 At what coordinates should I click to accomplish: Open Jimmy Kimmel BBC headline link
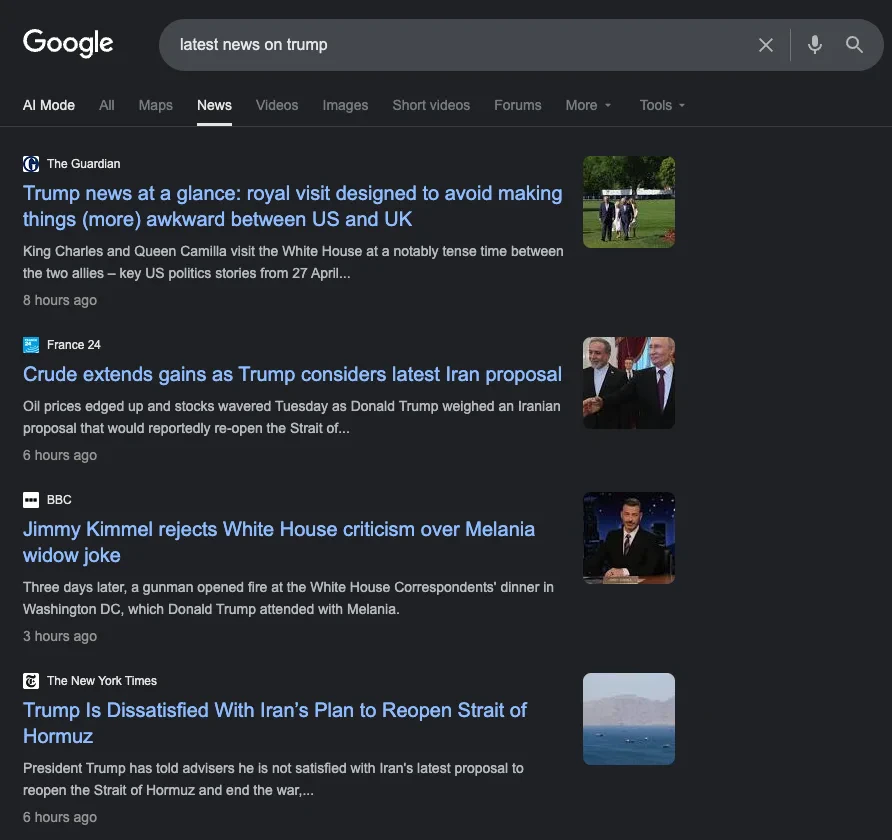279,542
